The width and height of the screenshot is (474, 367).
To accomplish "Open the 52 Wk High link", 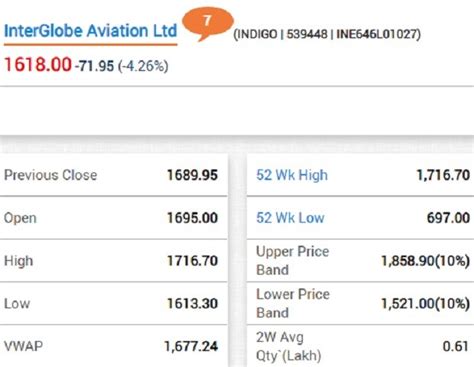I will (292, 175).
